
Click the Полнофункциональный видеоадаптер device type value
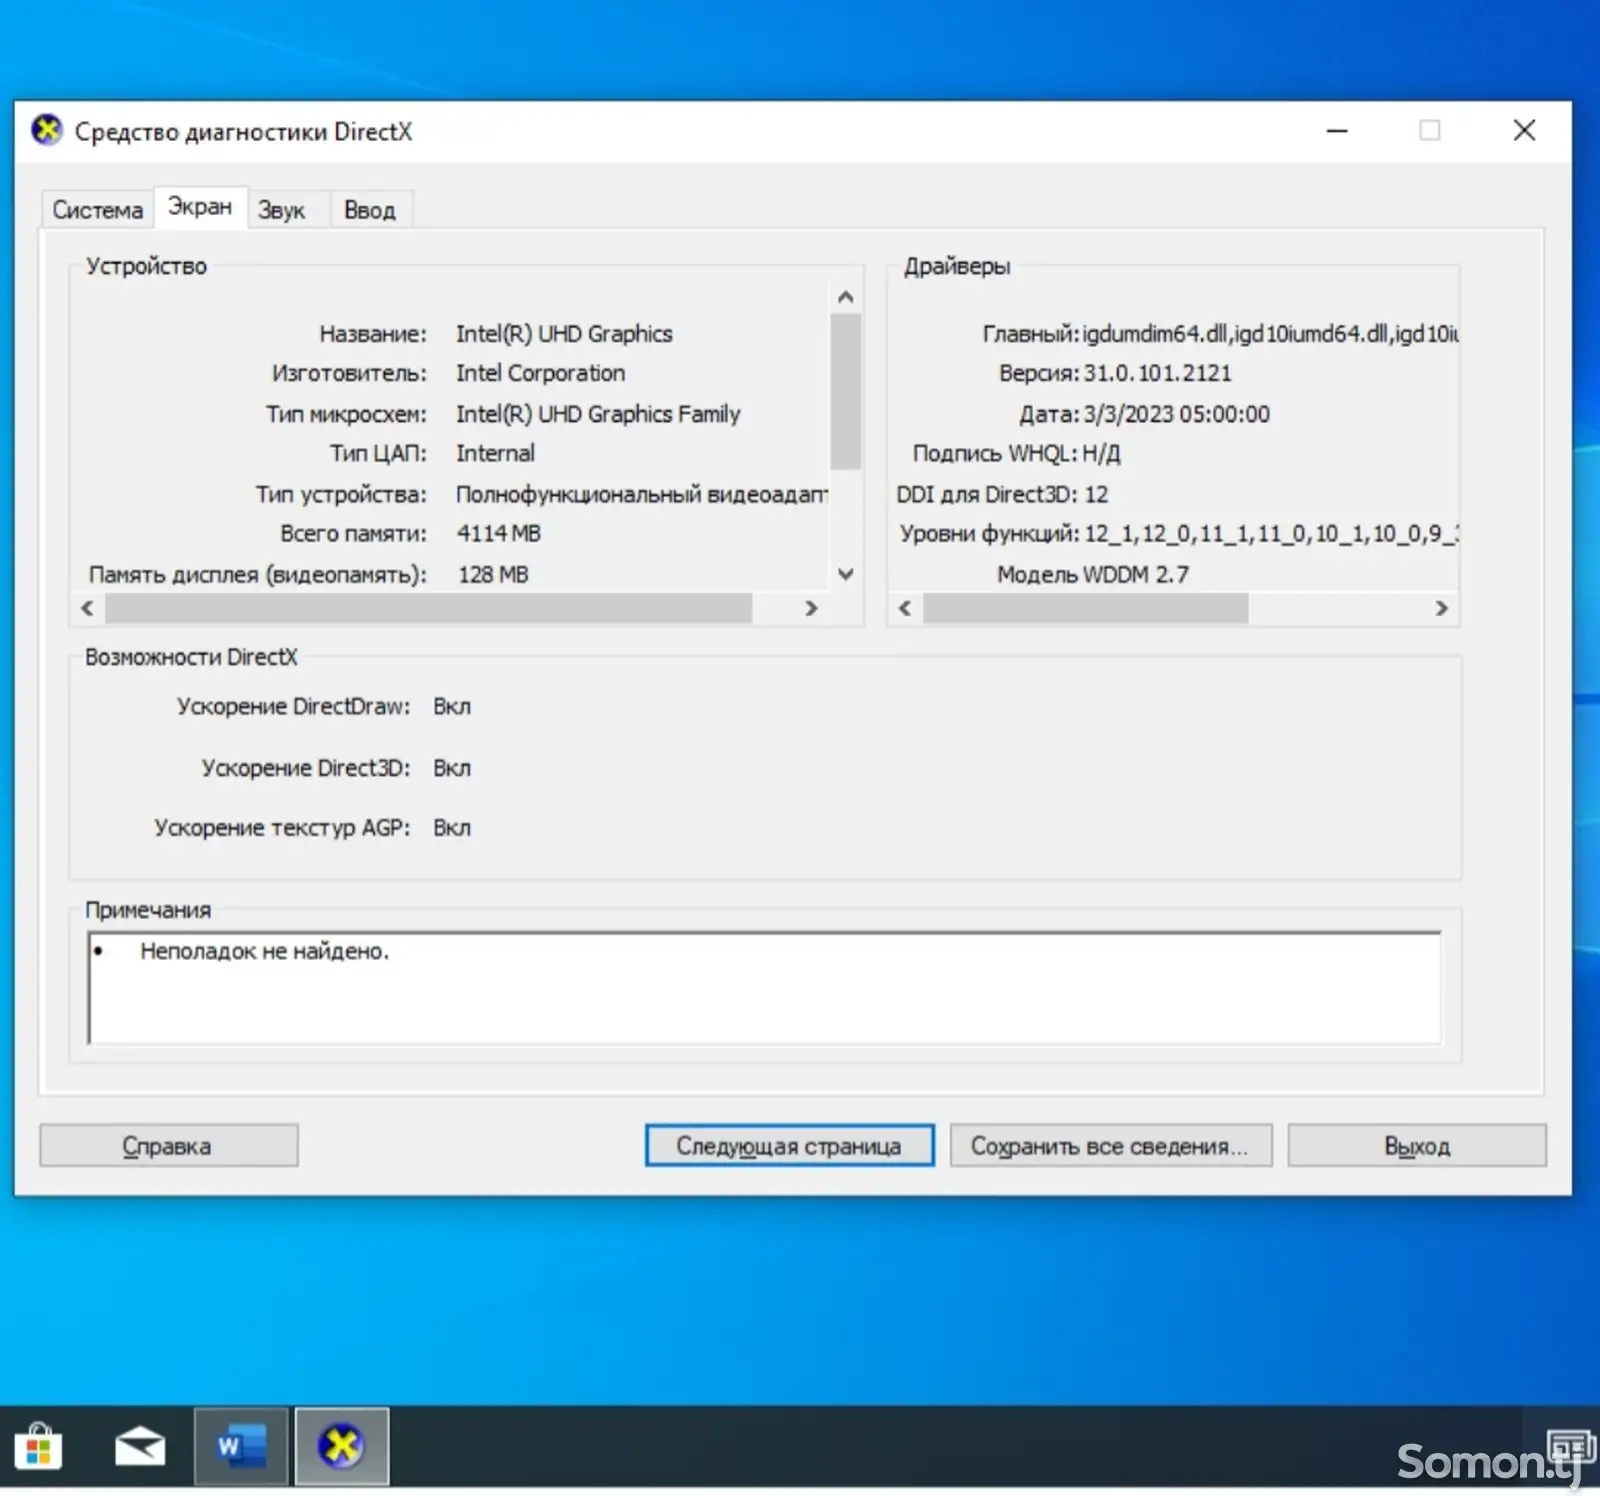(x=642, y=494)
